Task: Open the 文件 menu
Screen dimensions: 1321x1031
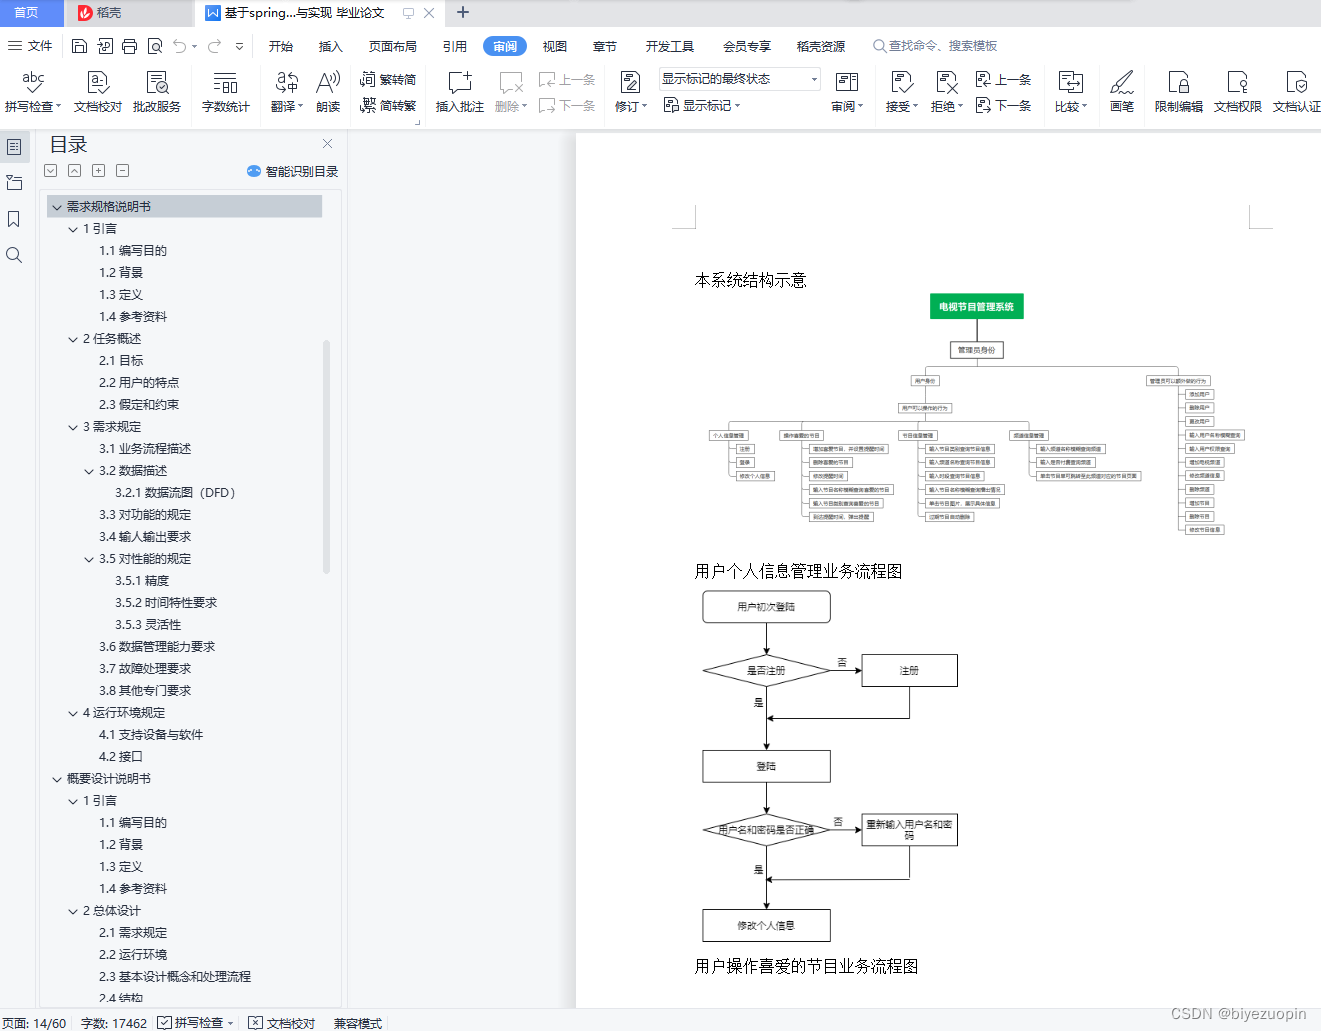Action: [30, 46]
